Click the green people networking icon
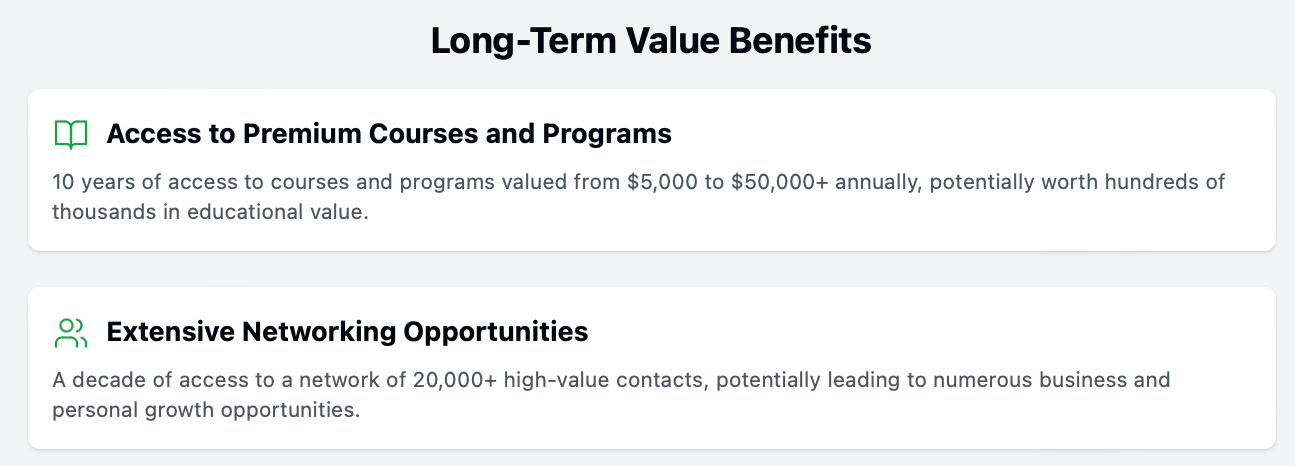This screenshot has height=466, width=1295. (71, 332)
